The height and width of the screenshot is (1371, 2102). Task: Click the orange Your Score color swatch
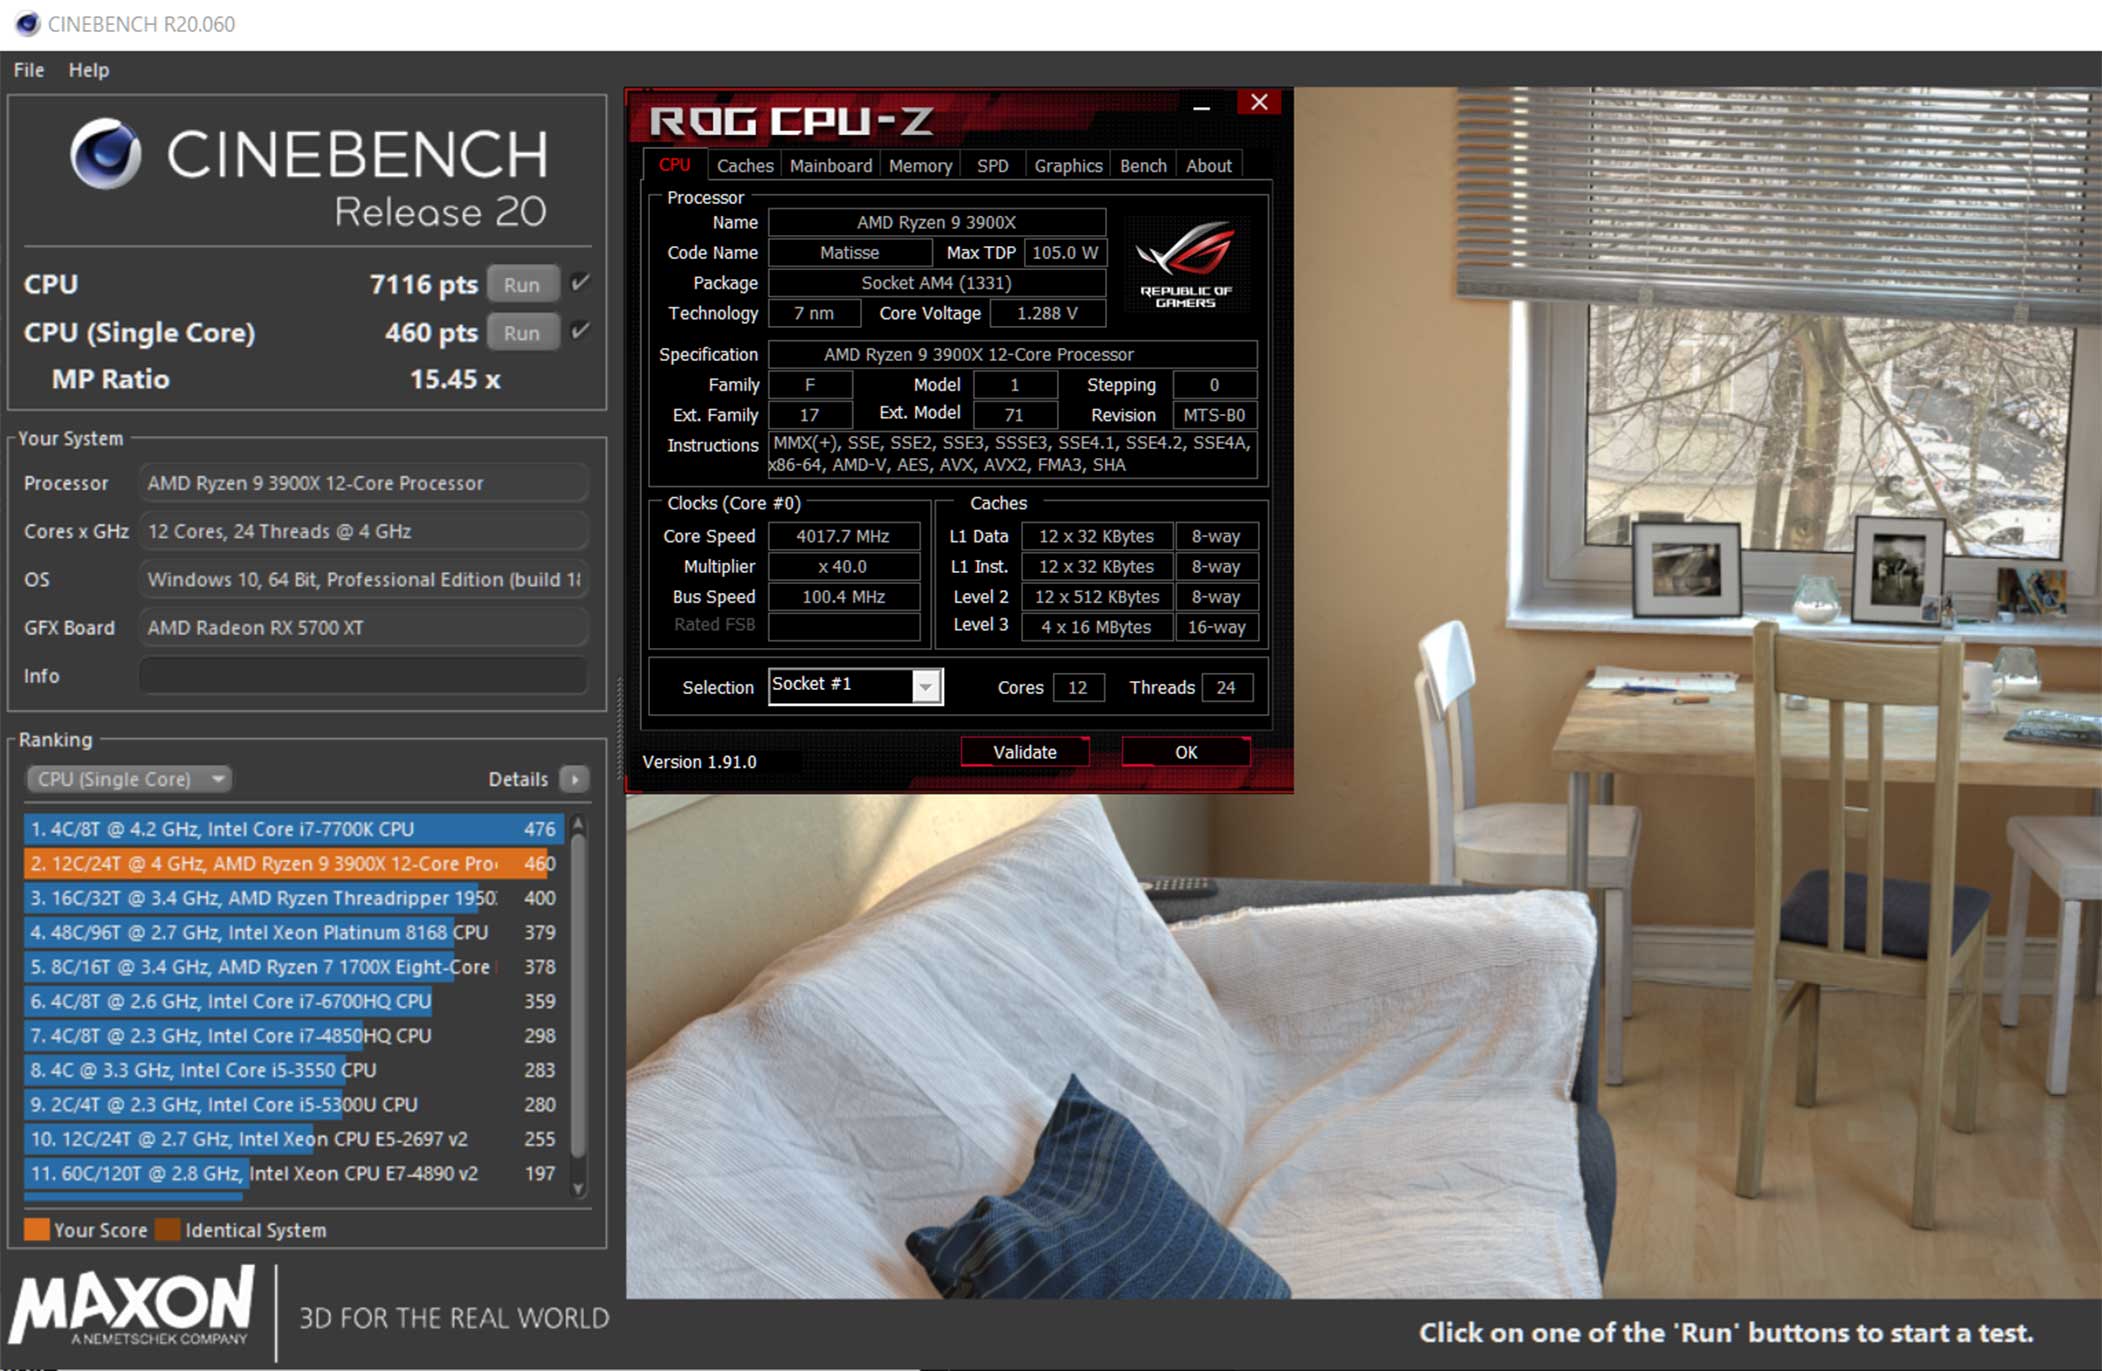coord(36,1229)
